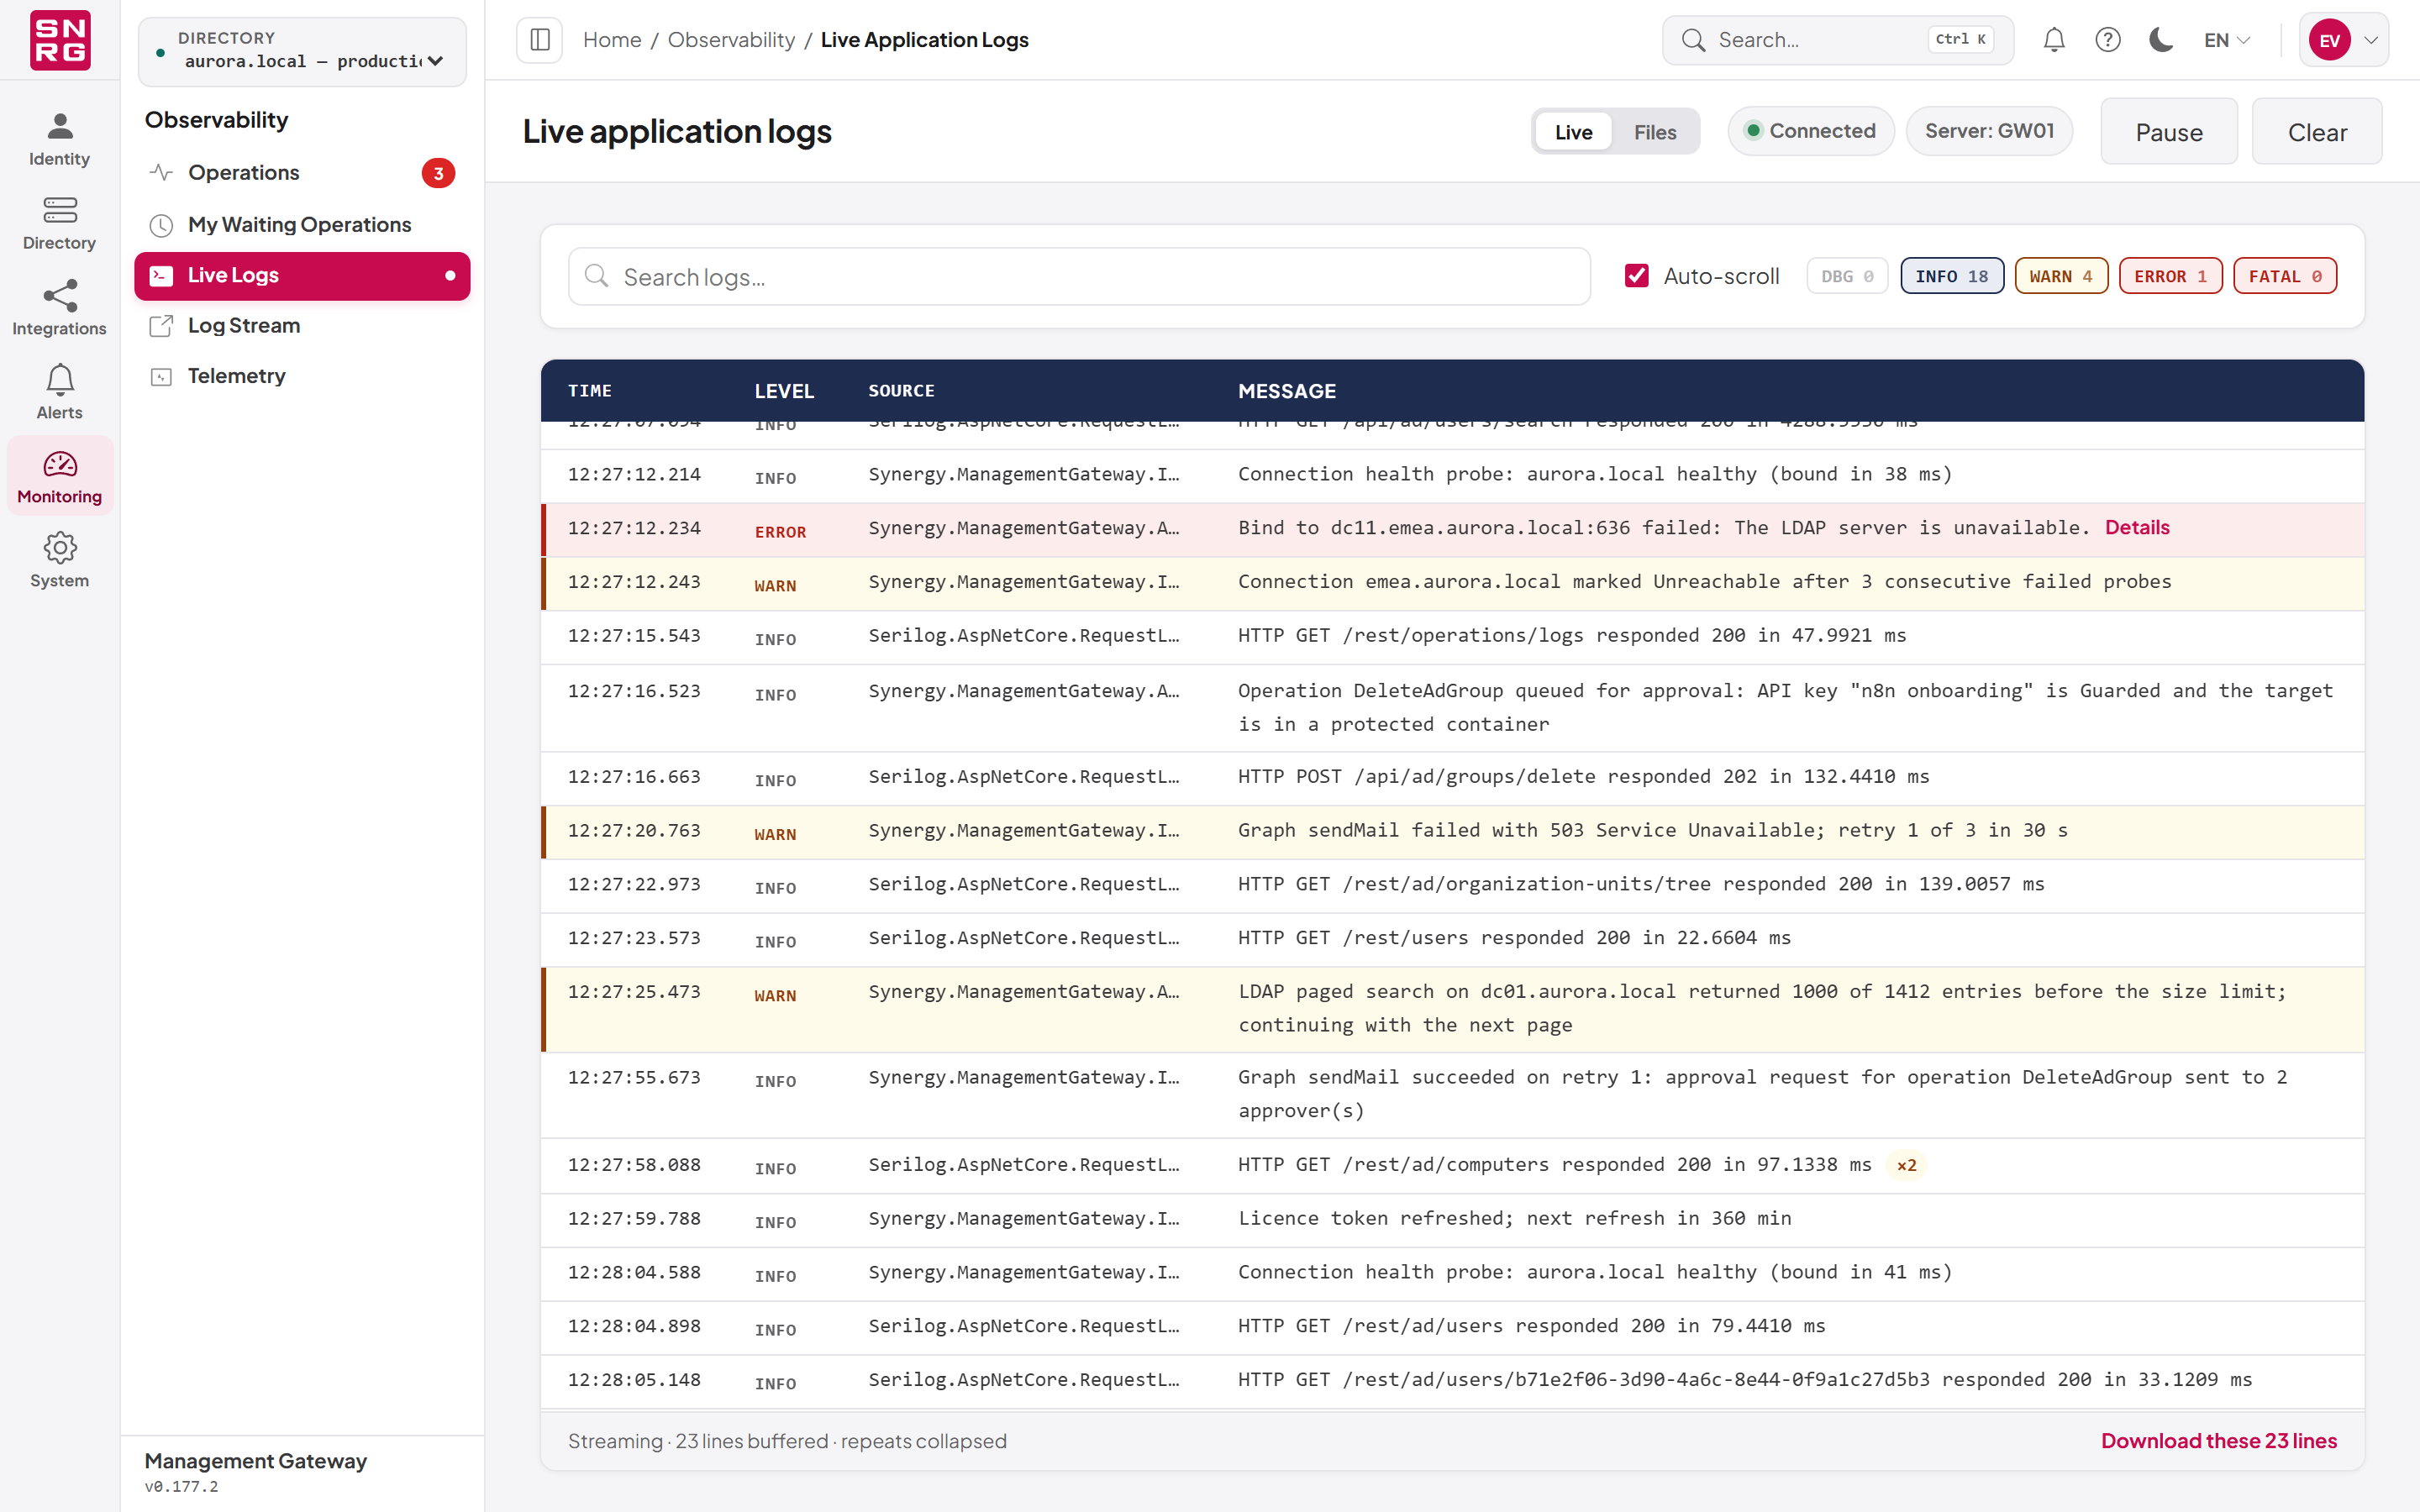
Task: Open the Monitoring section
Action: click(59, 476)
